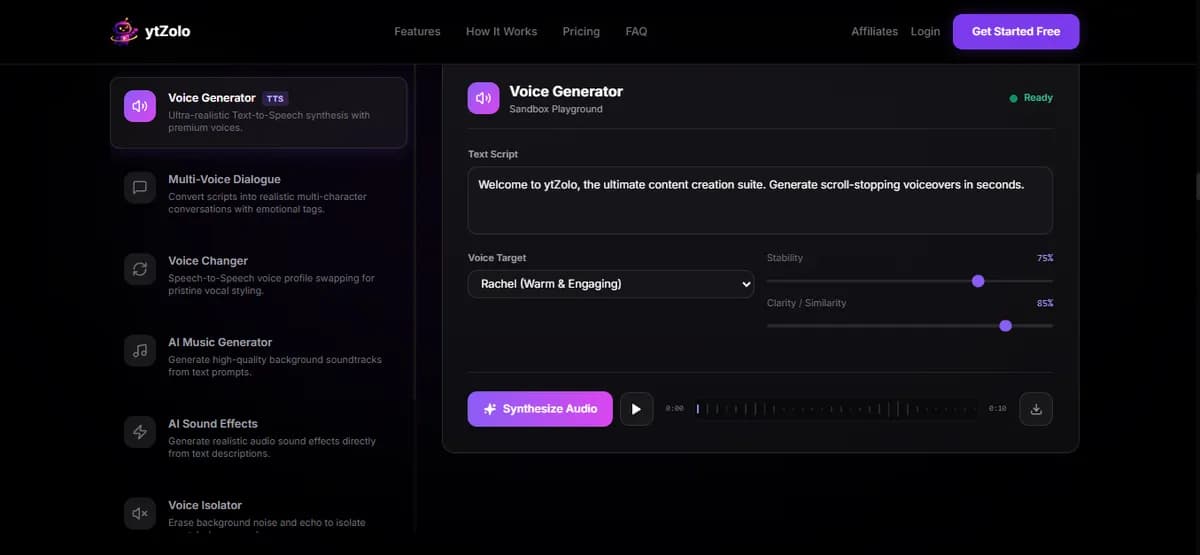Open the Voice Target dropdown showing Rachel

(611, 284)
